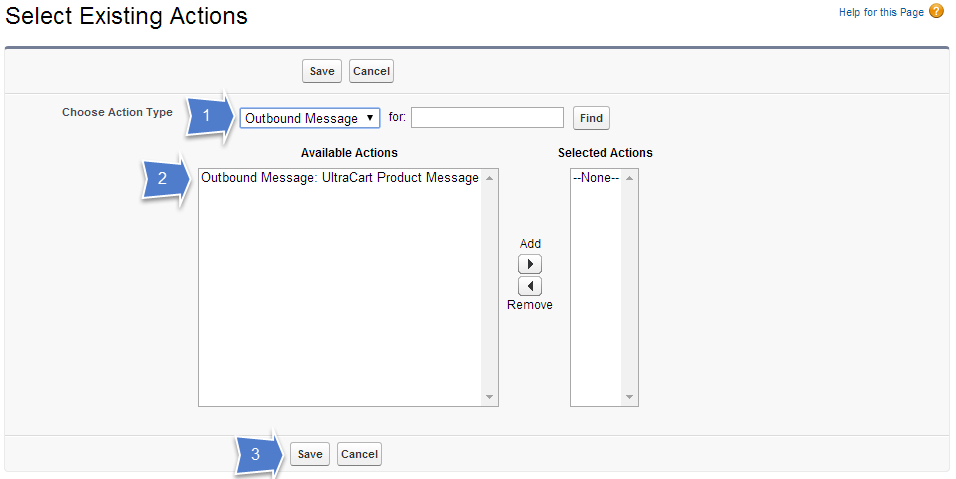Focus the 'for' search text field
This screenshot has width=956, height=479.
(x=487, y=118)
